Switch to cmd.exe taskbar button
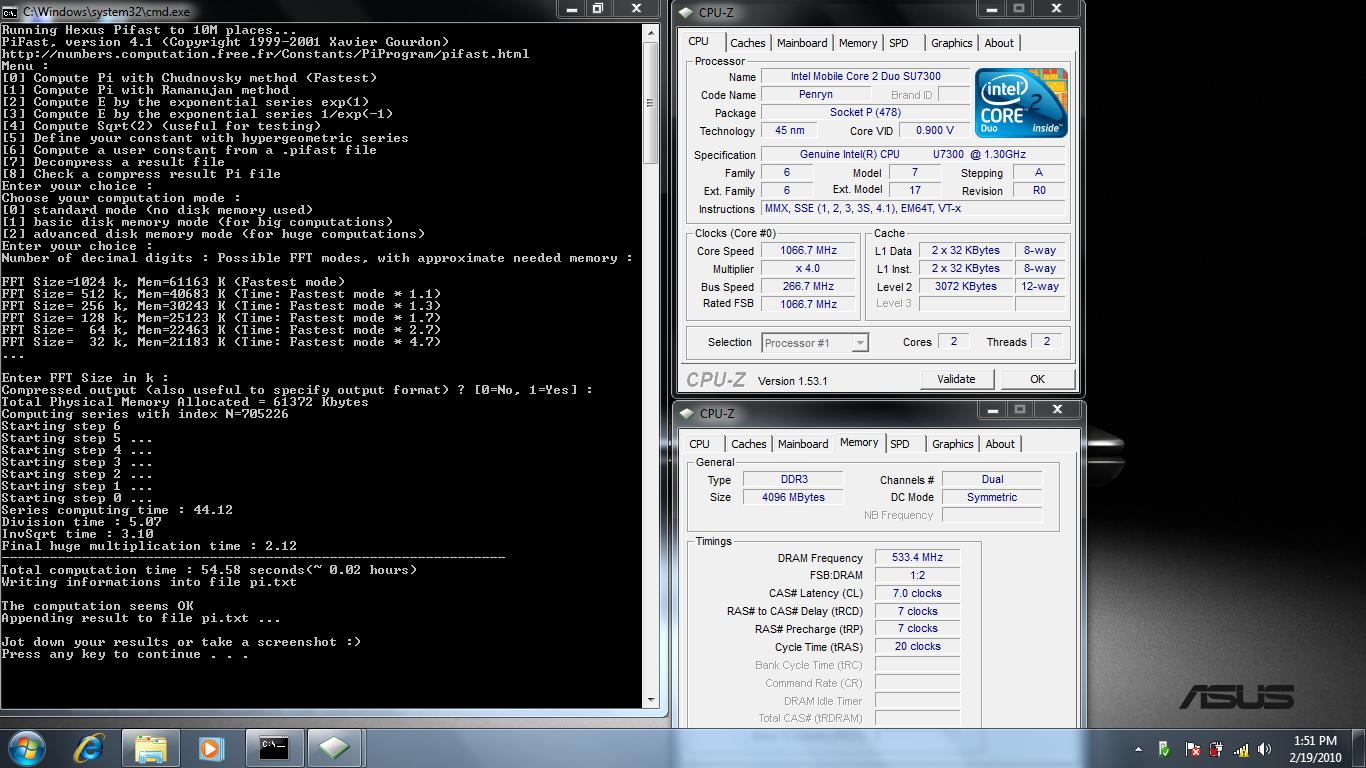1366x768 pixels. 274,748
